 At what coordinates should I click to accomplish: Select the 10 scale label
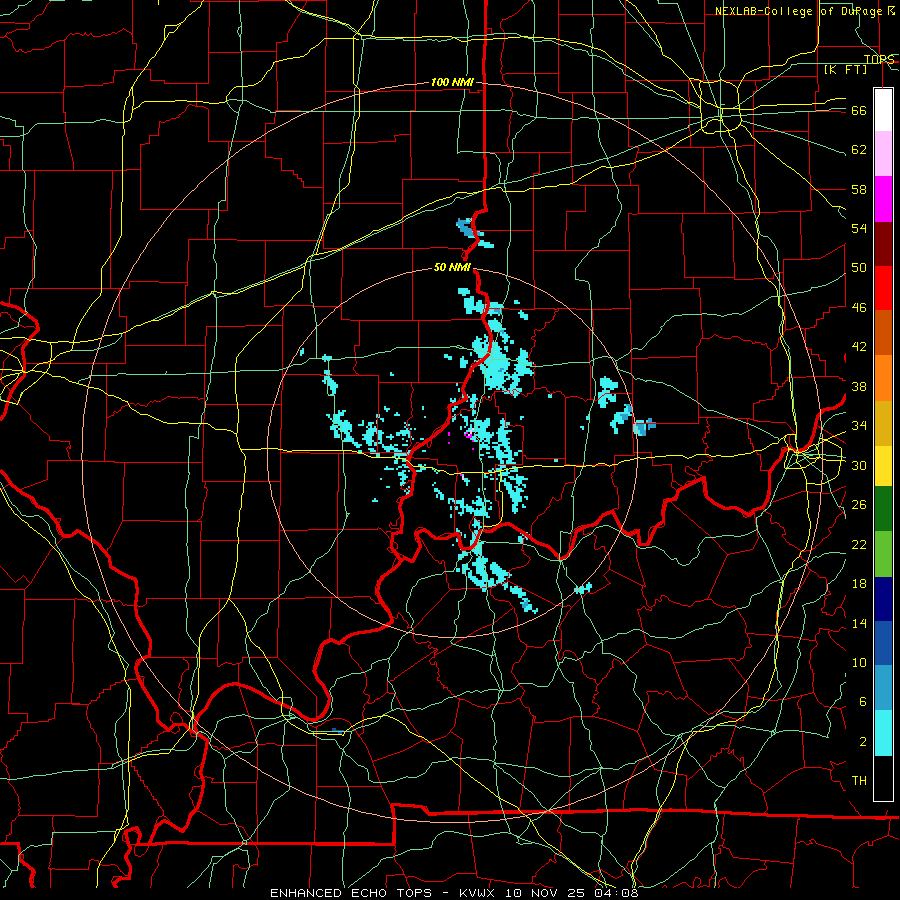tap(859, 663)
